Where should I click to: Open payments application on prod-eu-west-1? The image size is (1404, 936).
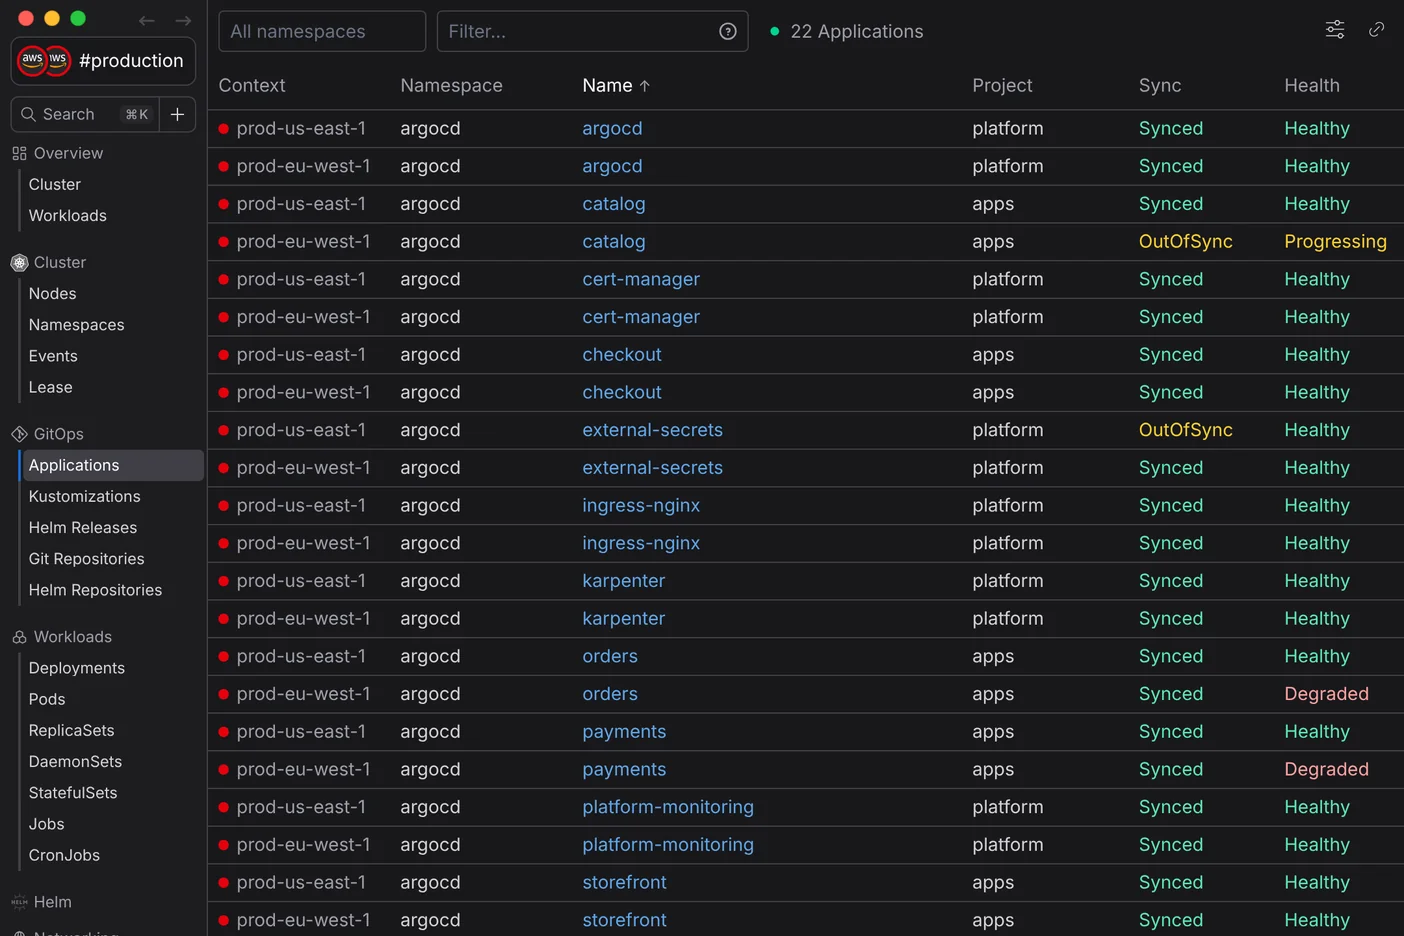coord(624,770)
